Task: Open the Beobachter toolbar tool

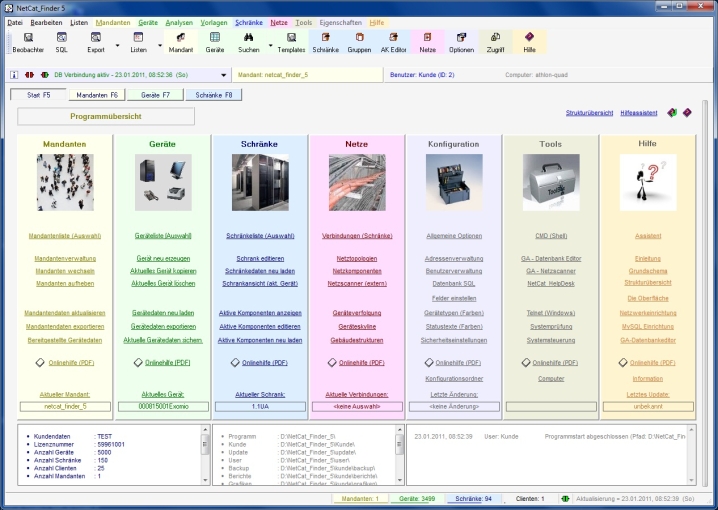Action: coord(29,42)
